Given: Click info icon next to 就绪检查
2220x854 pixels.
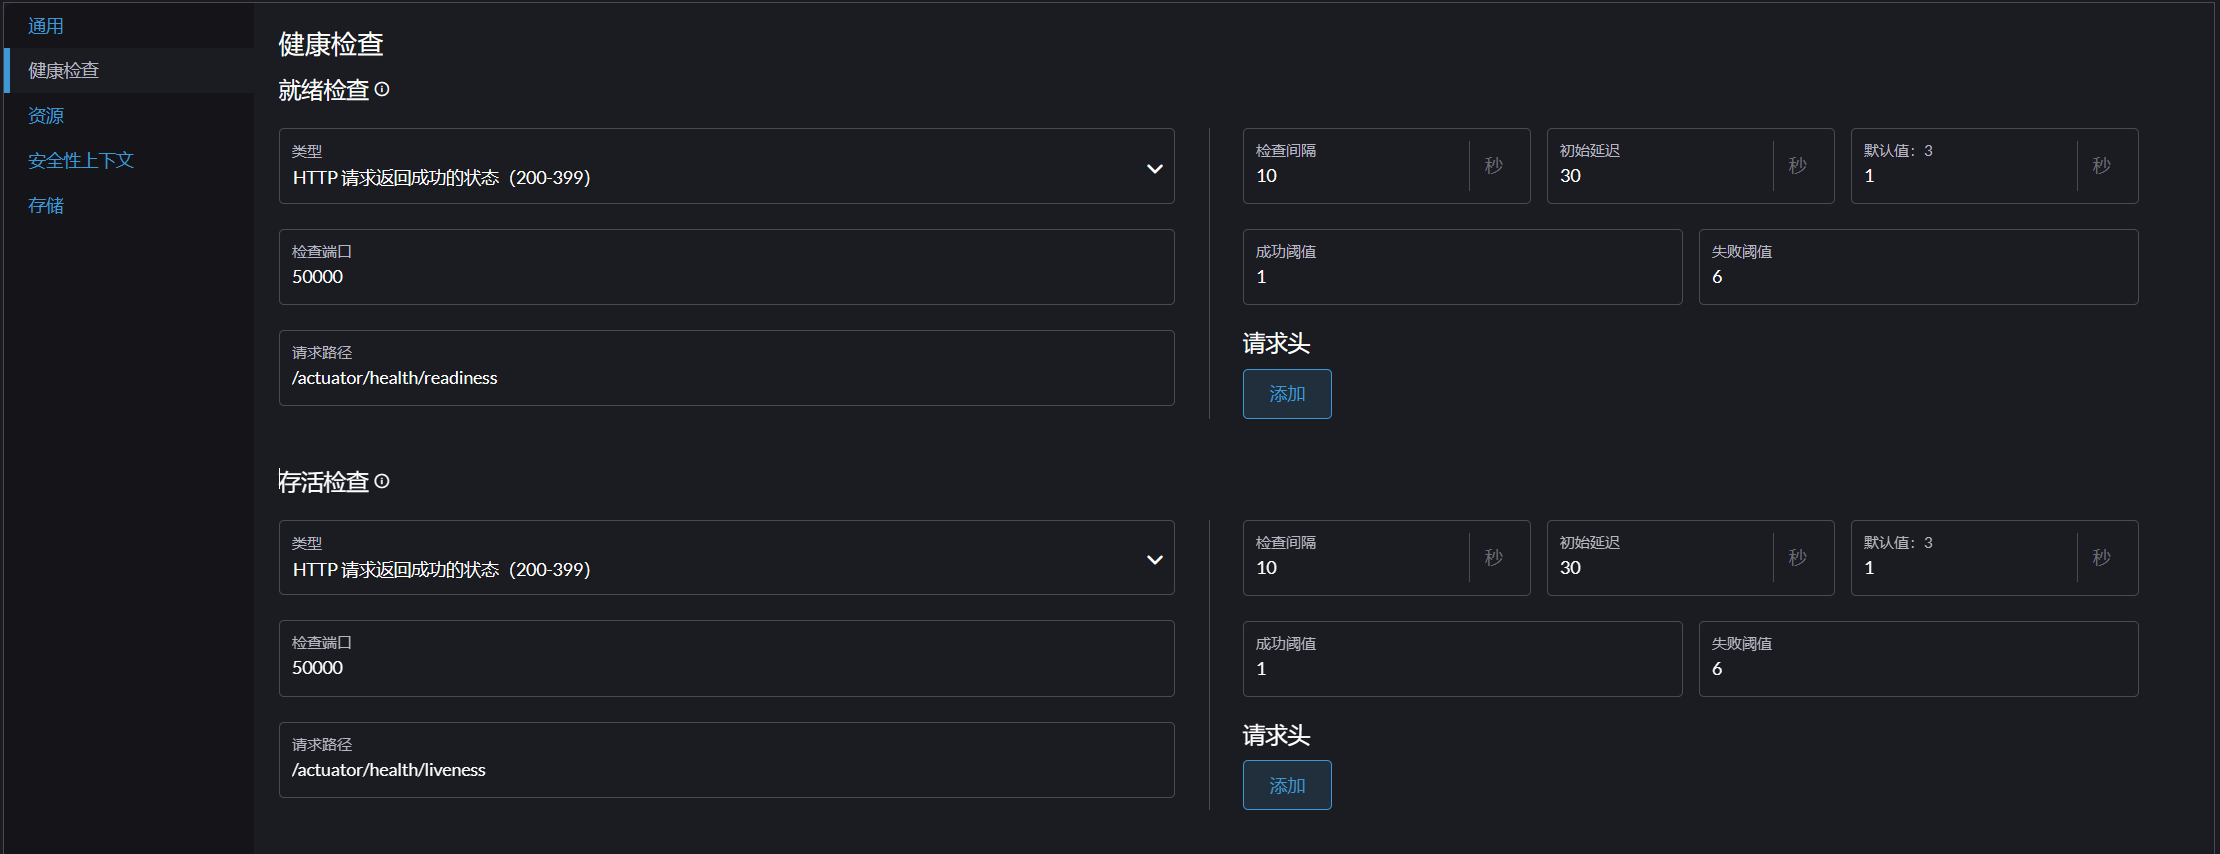Looking at the screenshot, I should click(x=382, y=90).
